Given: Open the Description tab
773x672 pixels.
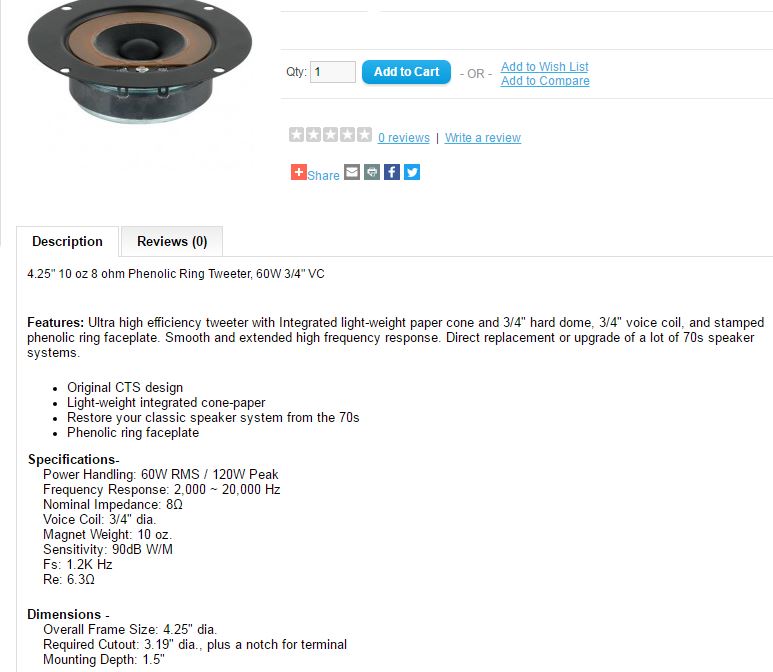Looking at the screenshot, I should (68, 242).
